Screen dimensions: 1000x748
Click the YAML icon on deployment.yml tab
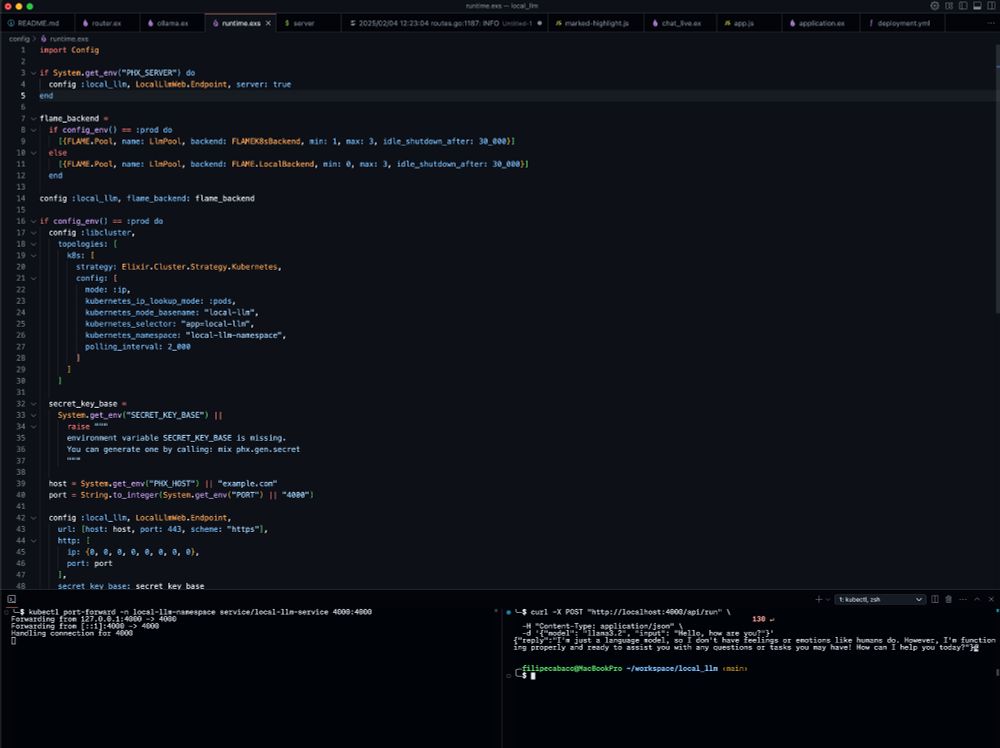point(871,23)
